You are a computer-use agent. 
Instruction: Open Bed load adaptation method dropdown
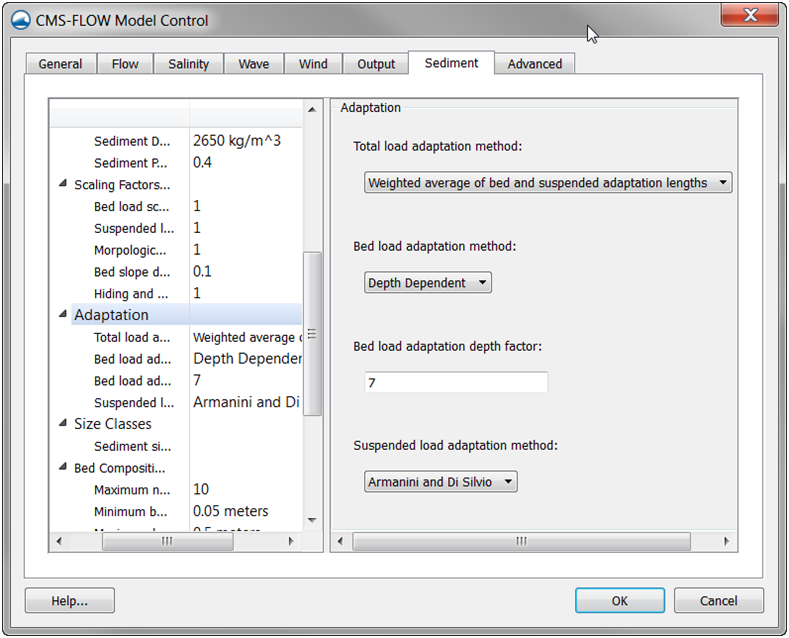[428, 283]
